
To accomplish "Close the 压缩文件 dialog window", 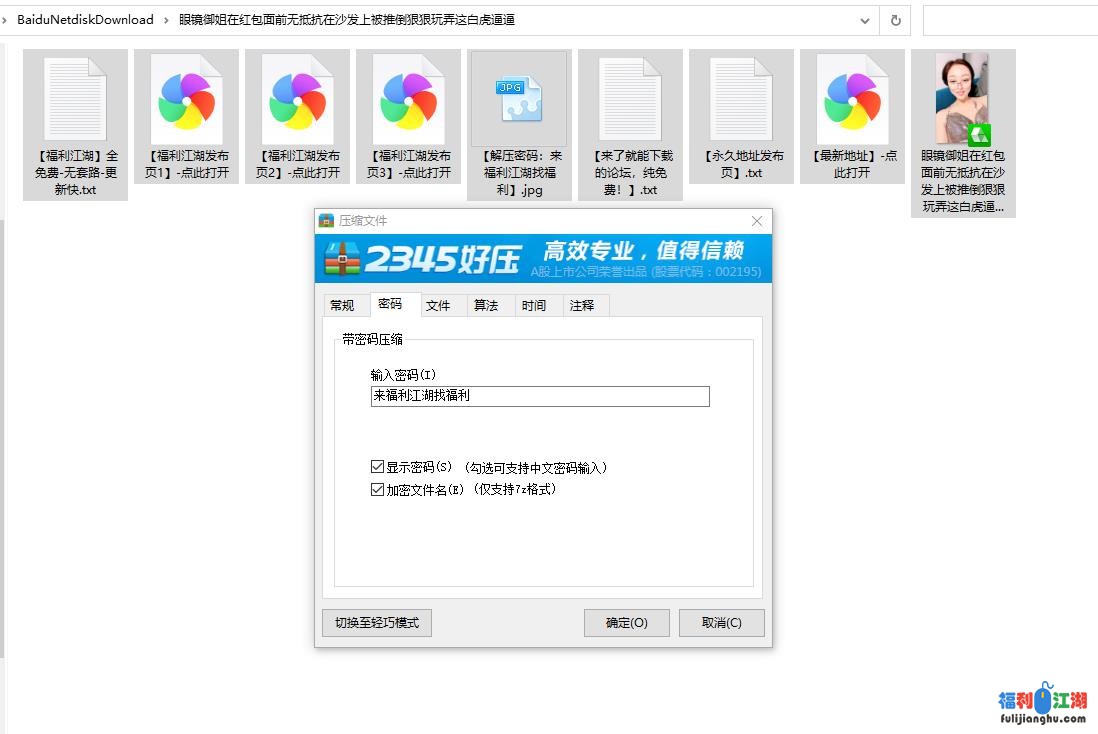I will (x=757, y=221).
